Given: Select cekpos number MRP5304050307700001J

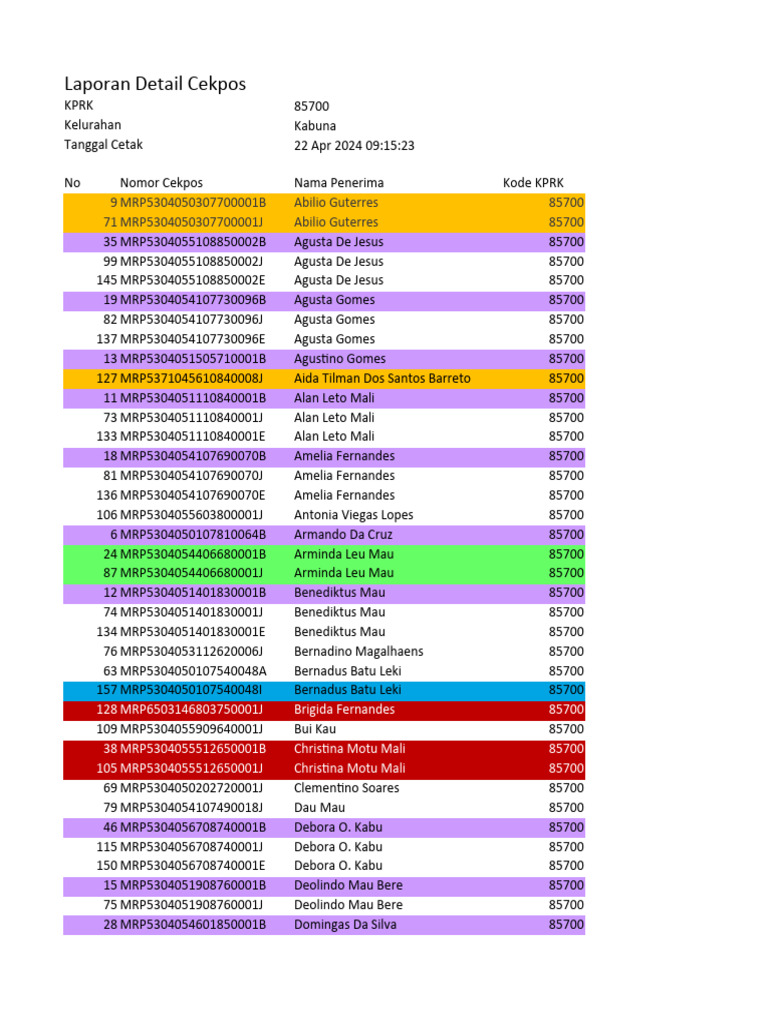Looking at the screenshot, I should pyautogui.click(x=191, y=222).
